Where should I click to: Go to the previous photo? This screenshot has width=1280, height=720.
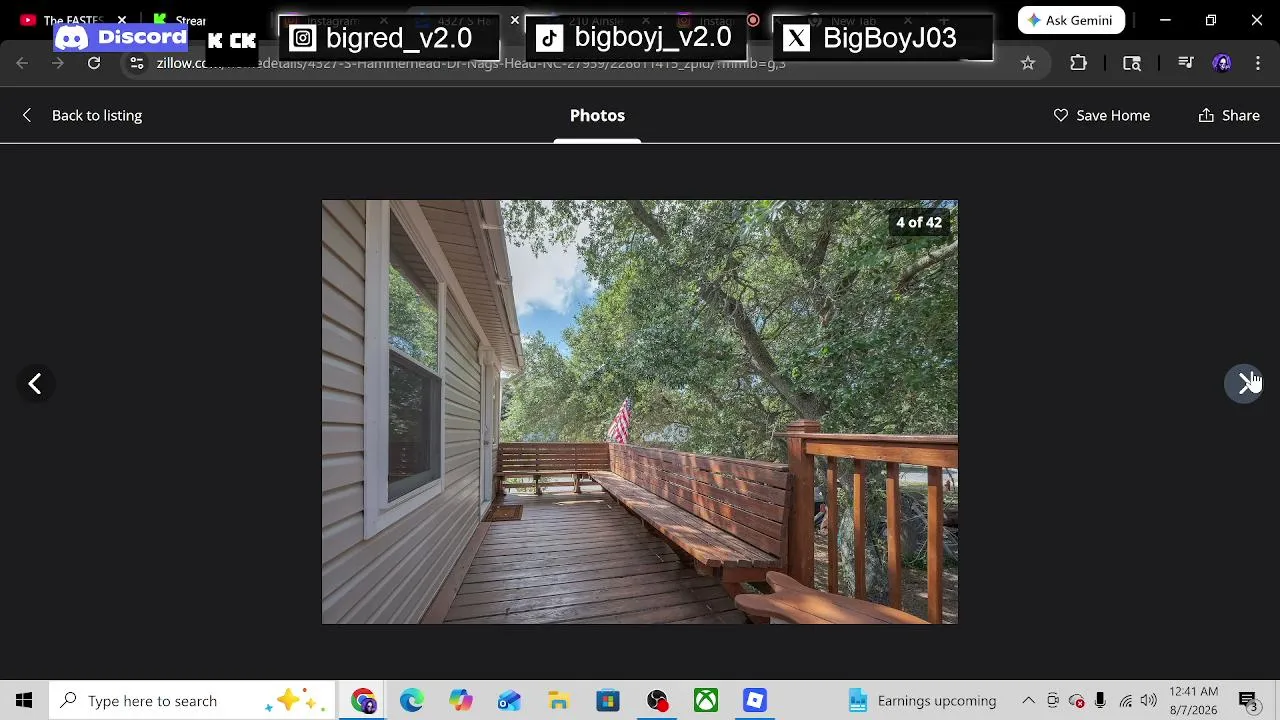click(35, 384)
